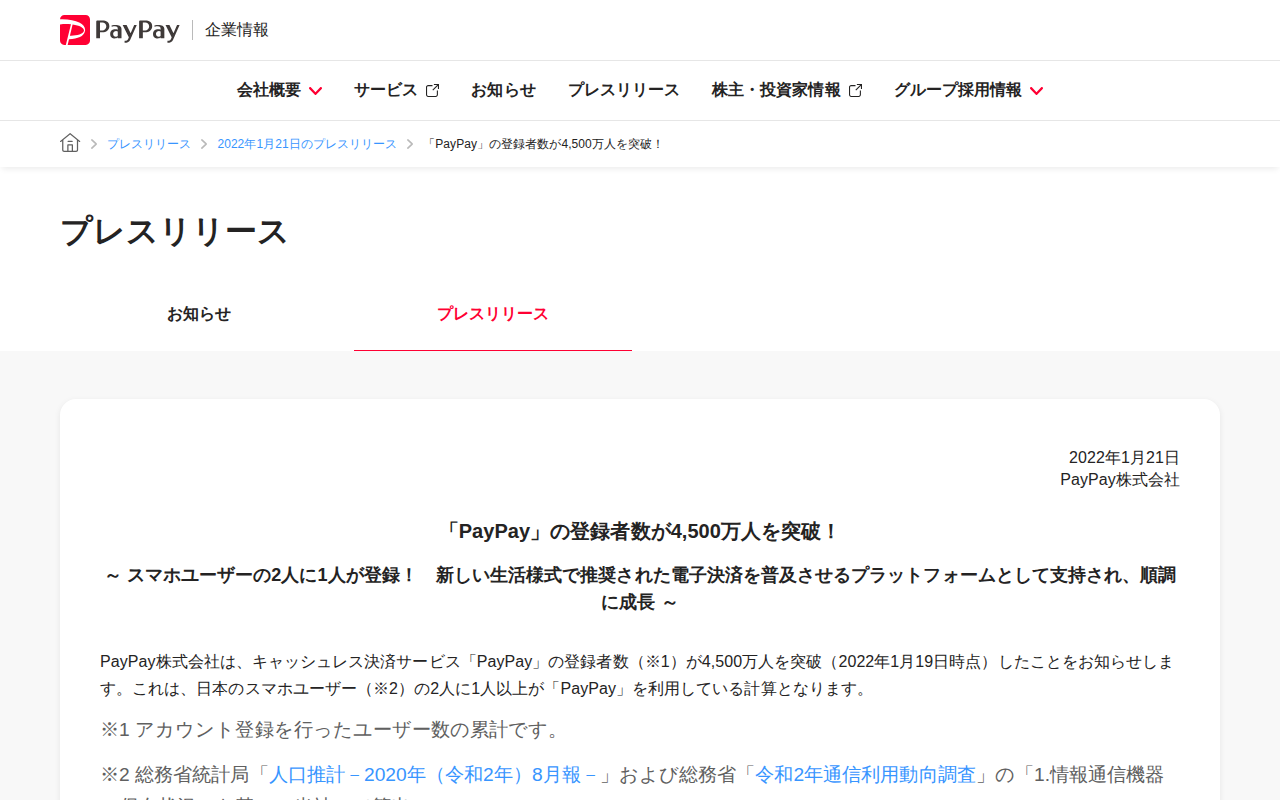Expand the グループ採用情報 dropdown chevron
Viewport: 1280px width, 800px height.
(1037, 91)
